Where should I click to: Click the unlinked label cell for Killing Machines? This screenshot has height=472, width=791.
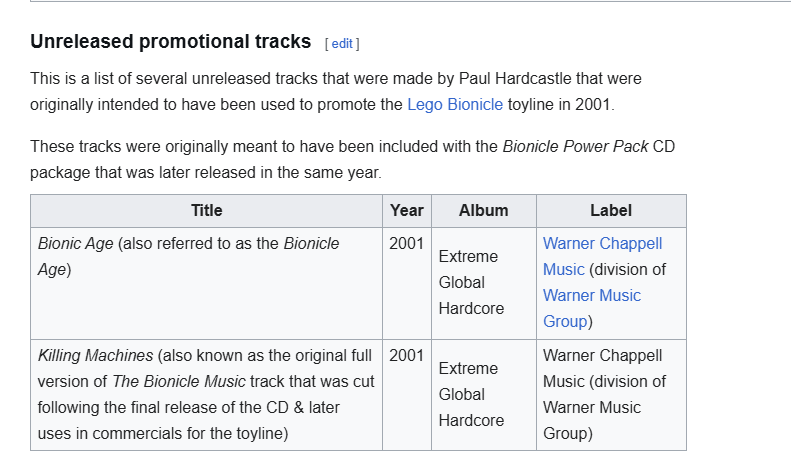pyautogui.click(x=602, y=394)
